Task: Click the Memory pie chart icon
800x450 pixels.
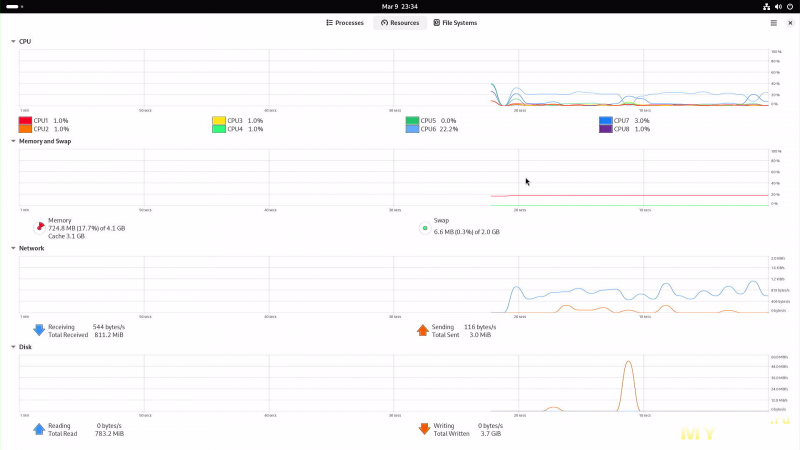Action: point(39,226)
